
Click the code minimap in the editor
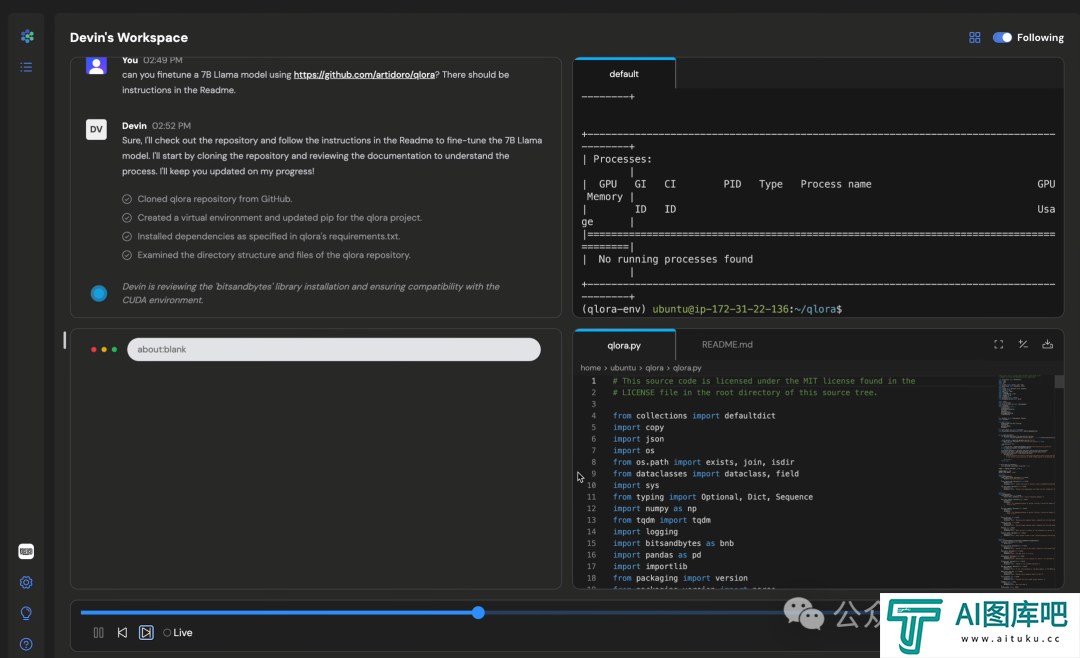[1025, 481]
